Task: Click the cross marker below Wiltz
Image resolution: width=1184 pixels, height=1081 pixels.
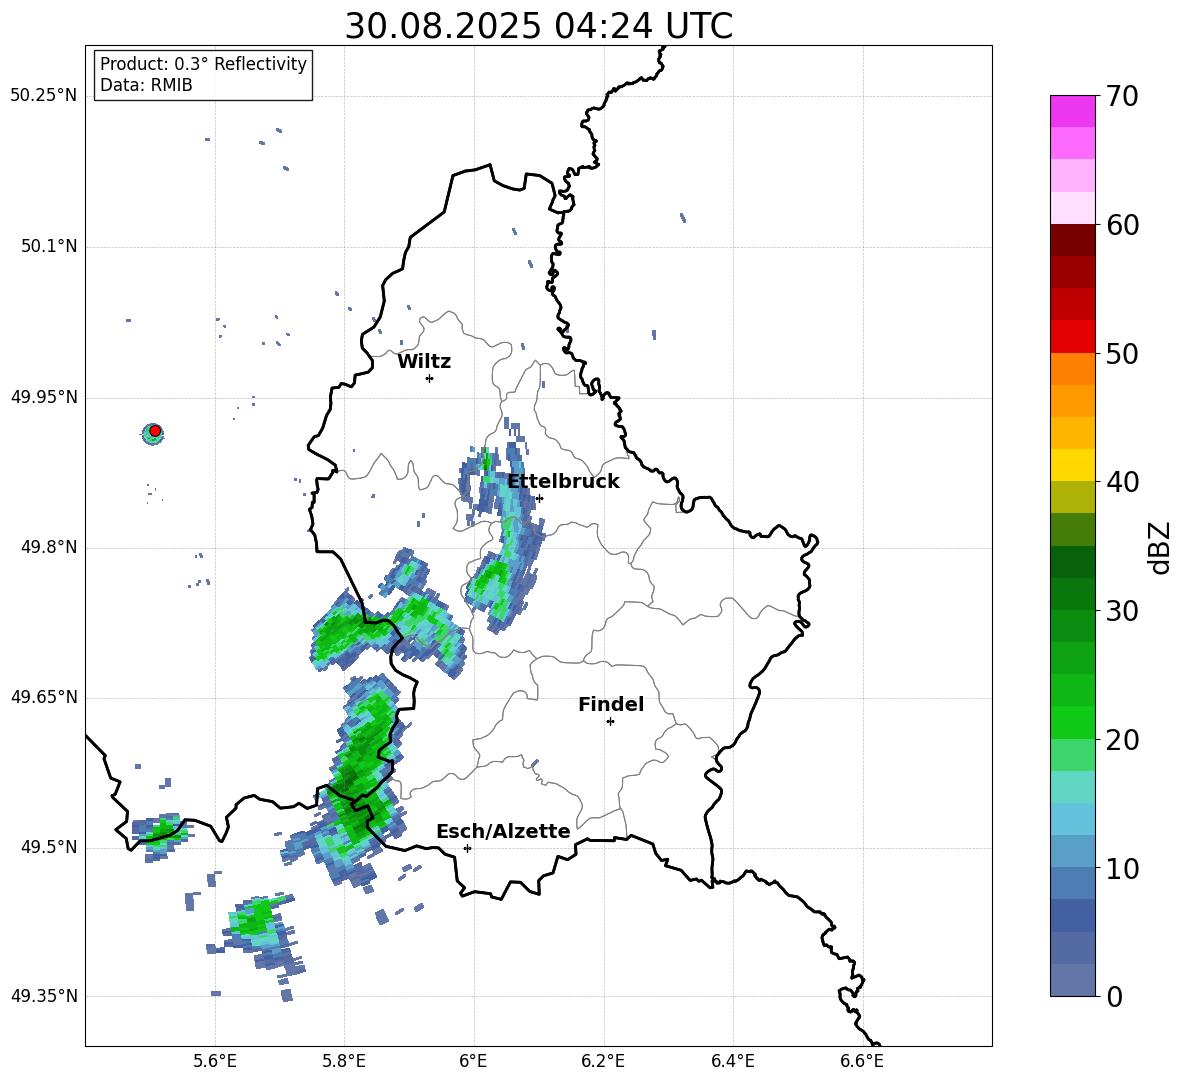Action: [x=429, y=378]
